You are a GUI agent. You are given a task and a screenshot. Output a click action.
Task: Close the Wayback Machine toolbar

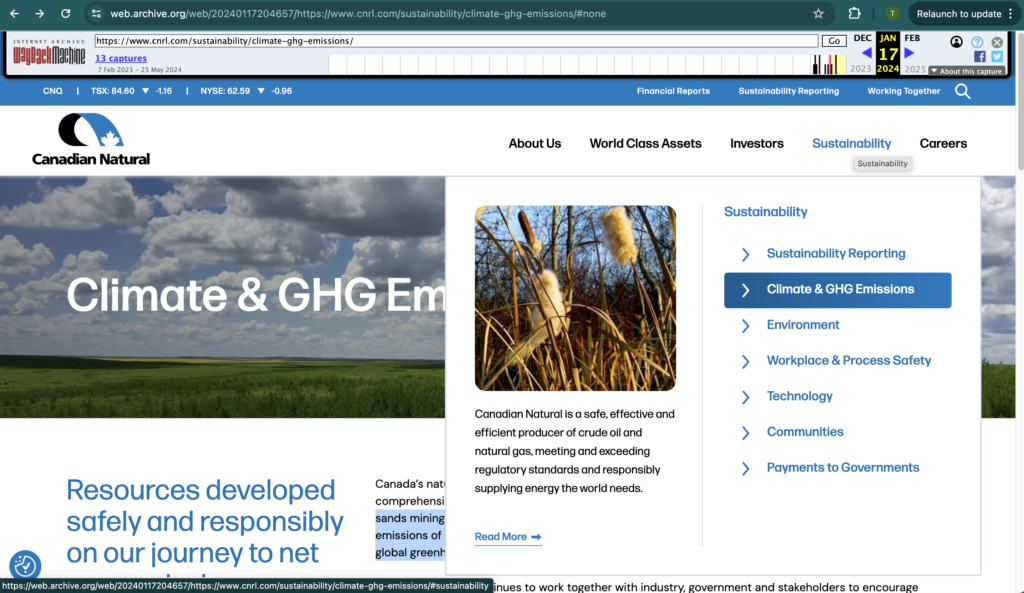tap(997, 42)
